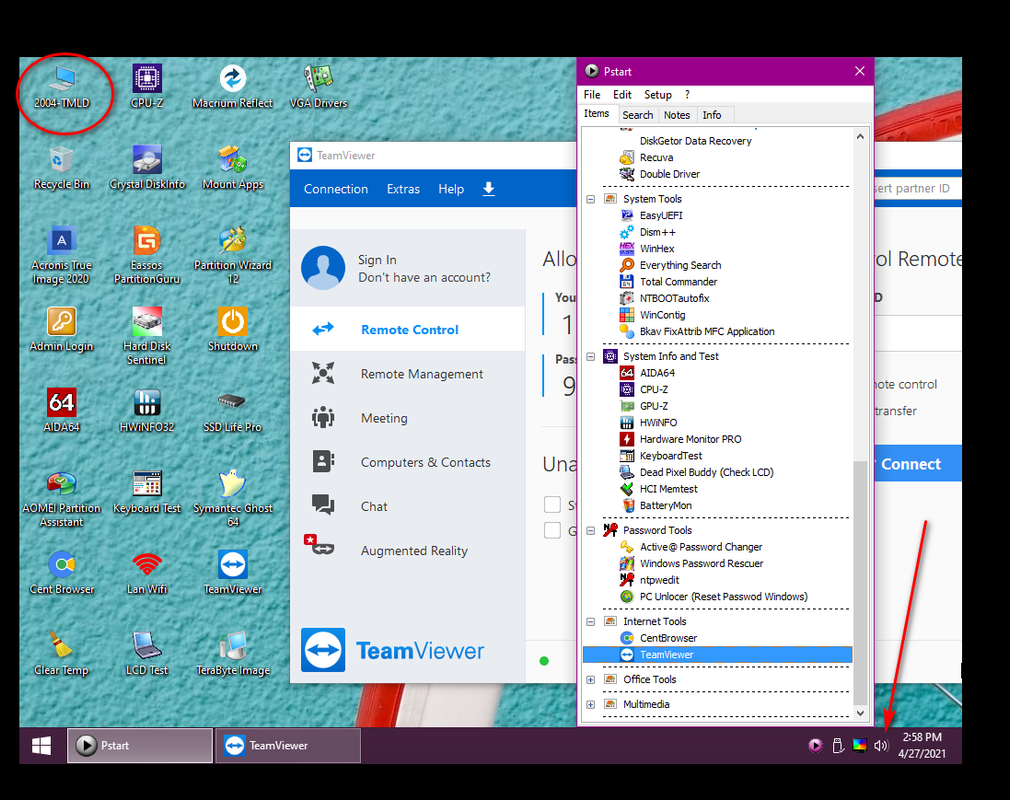Image resolution: width=1010 pixels, height=800 pixels.
Task: Open Mount Apps desktop shortcut
Action: [233, 168]
